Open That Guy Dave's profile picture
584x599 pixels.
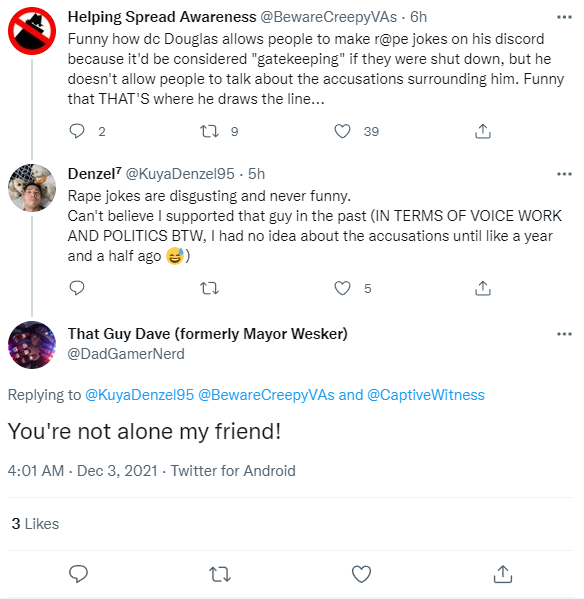(32, 345)
